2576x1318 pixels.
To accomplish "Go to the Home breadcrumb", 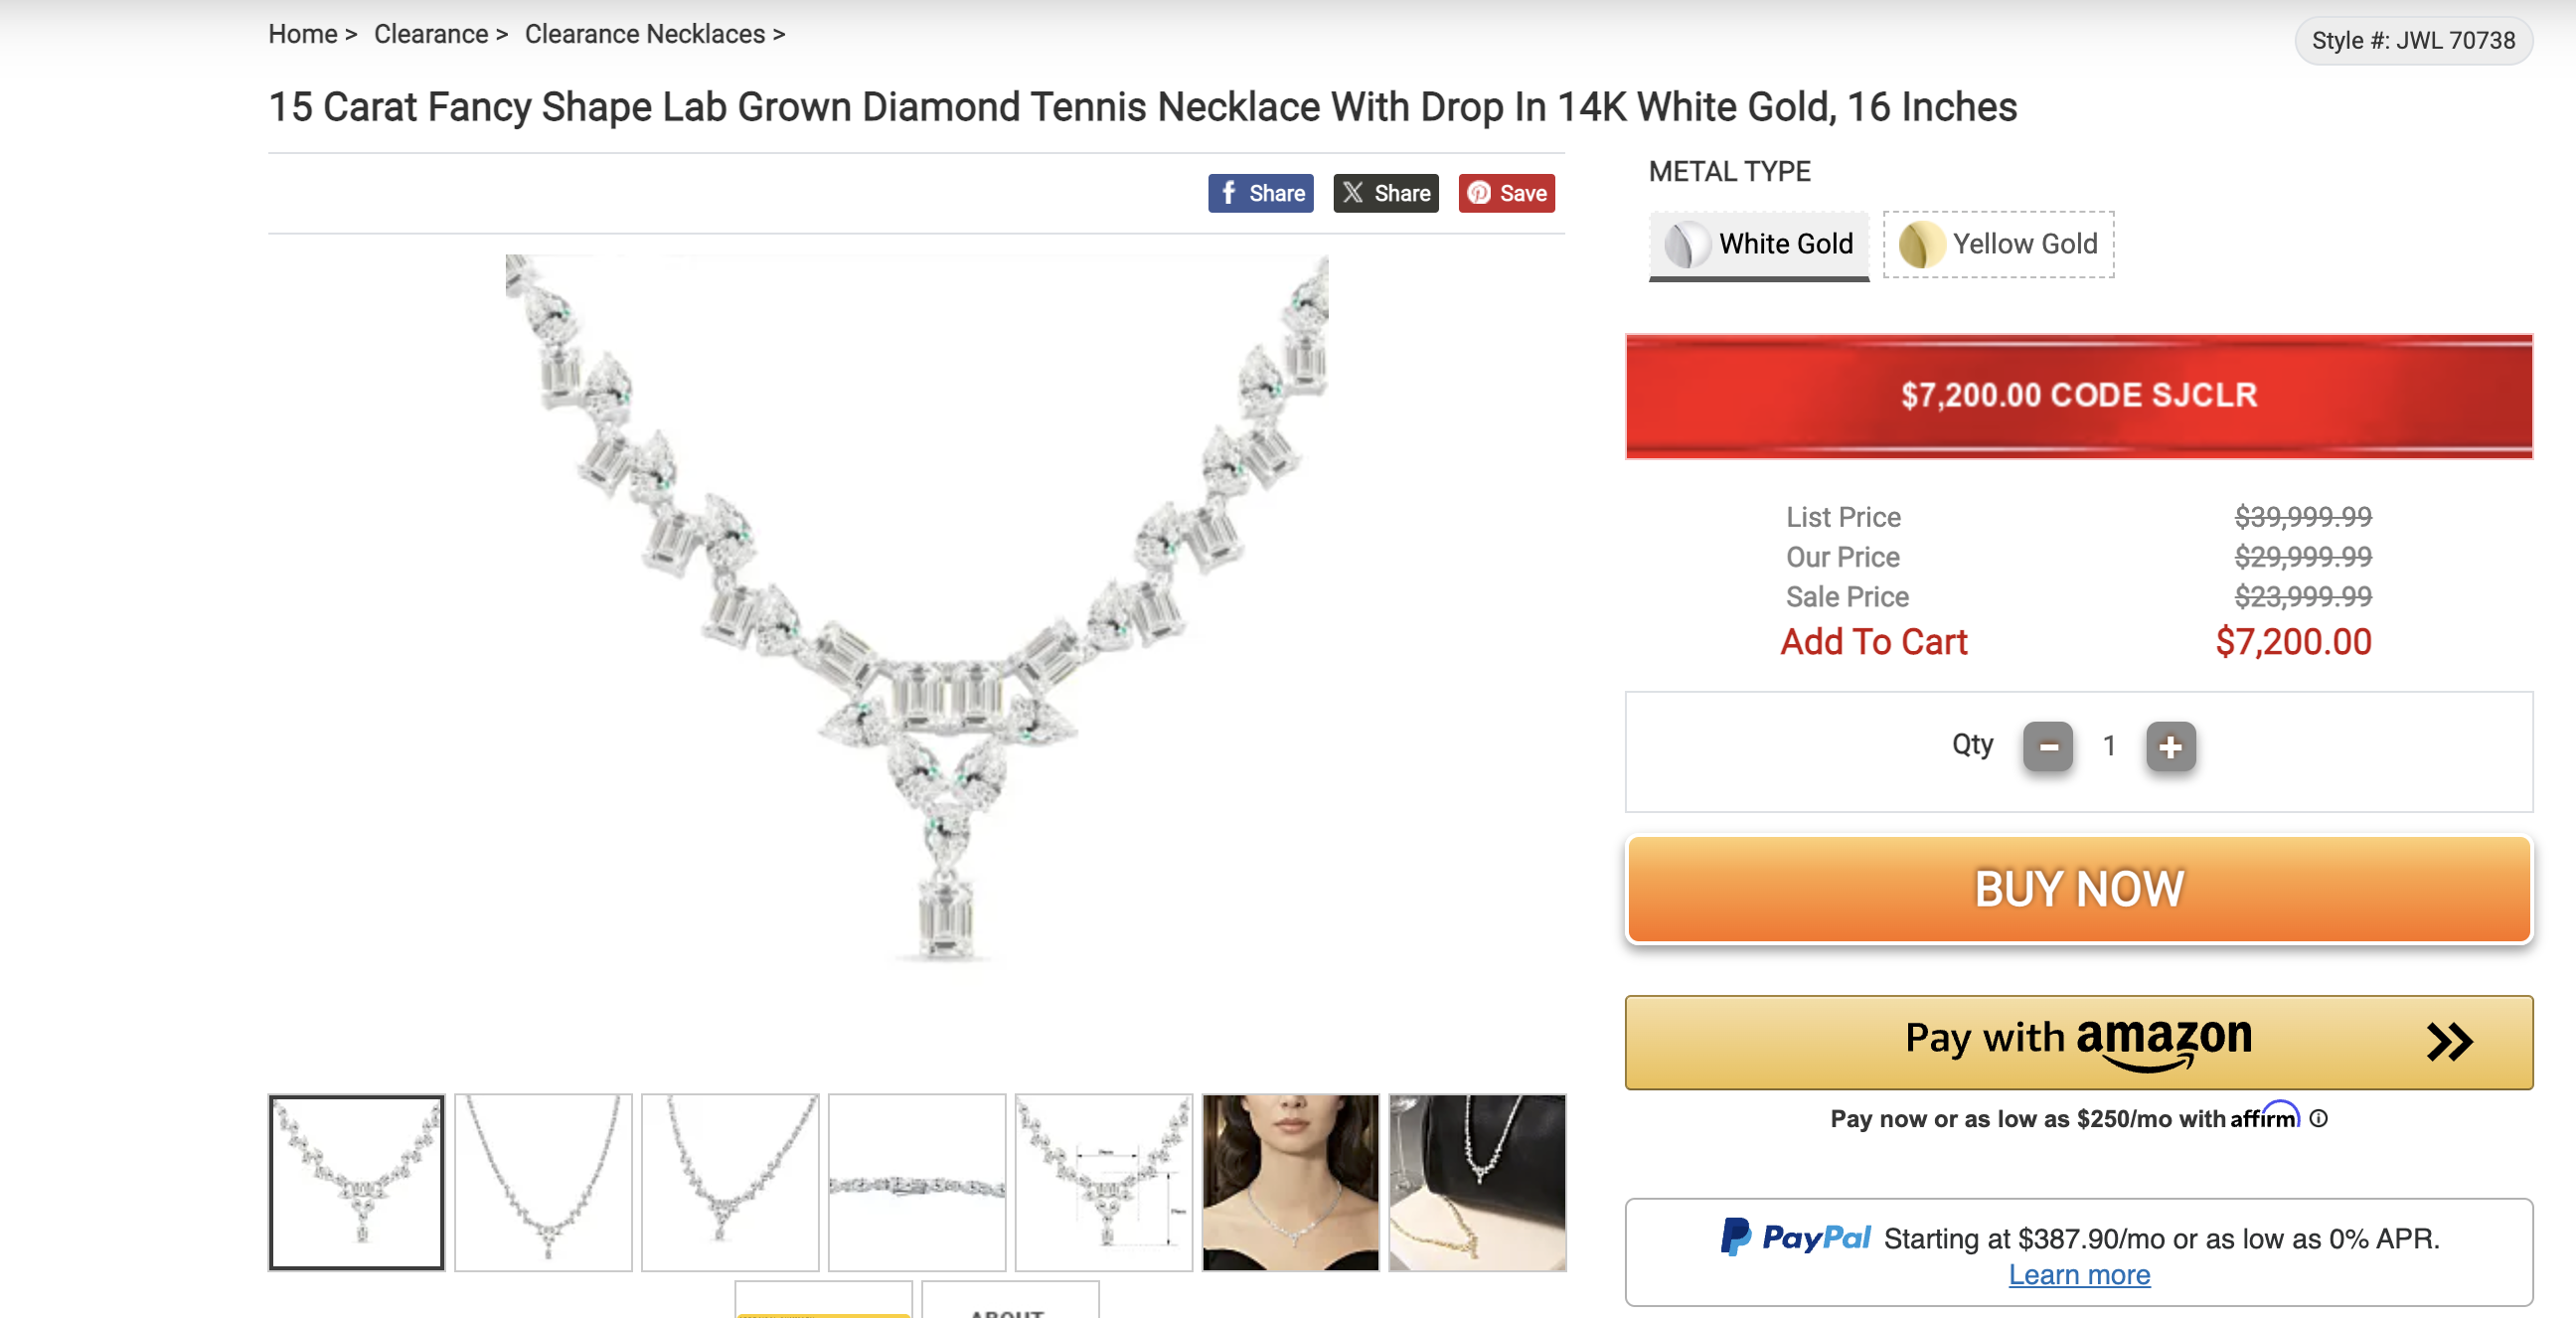I will click(302, 34).
